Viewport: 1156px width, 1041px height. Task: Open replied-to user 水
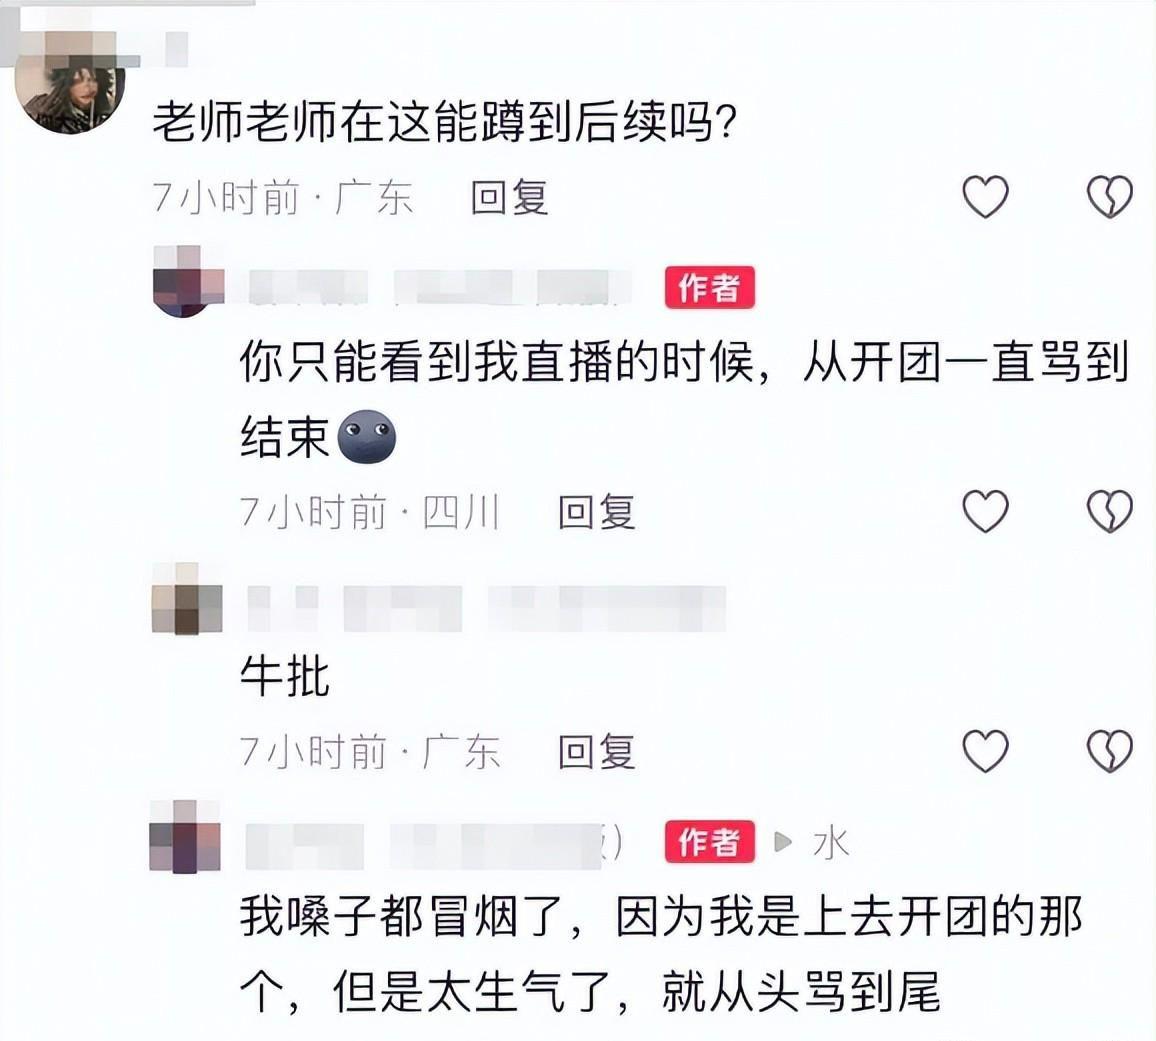tap(831, 842)
